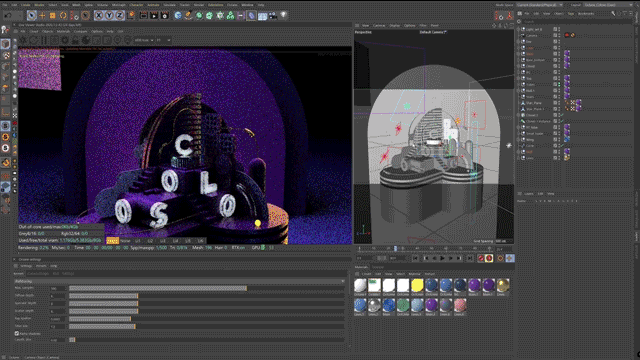640x360 pixels.
Task: Open the Cameras menu in viewport
Action: point(379,25)
